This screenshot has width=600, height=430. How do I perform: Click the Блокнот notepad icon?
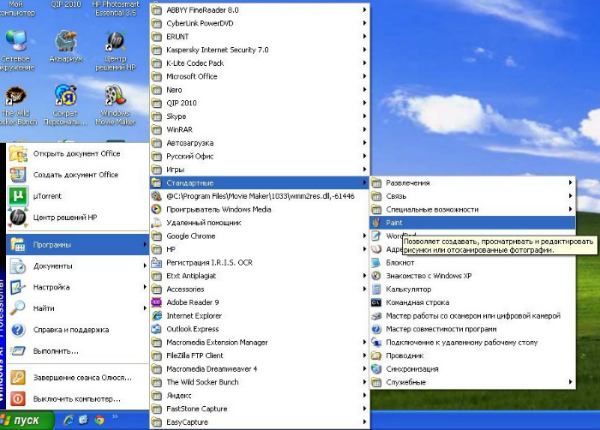pos(377,262)
